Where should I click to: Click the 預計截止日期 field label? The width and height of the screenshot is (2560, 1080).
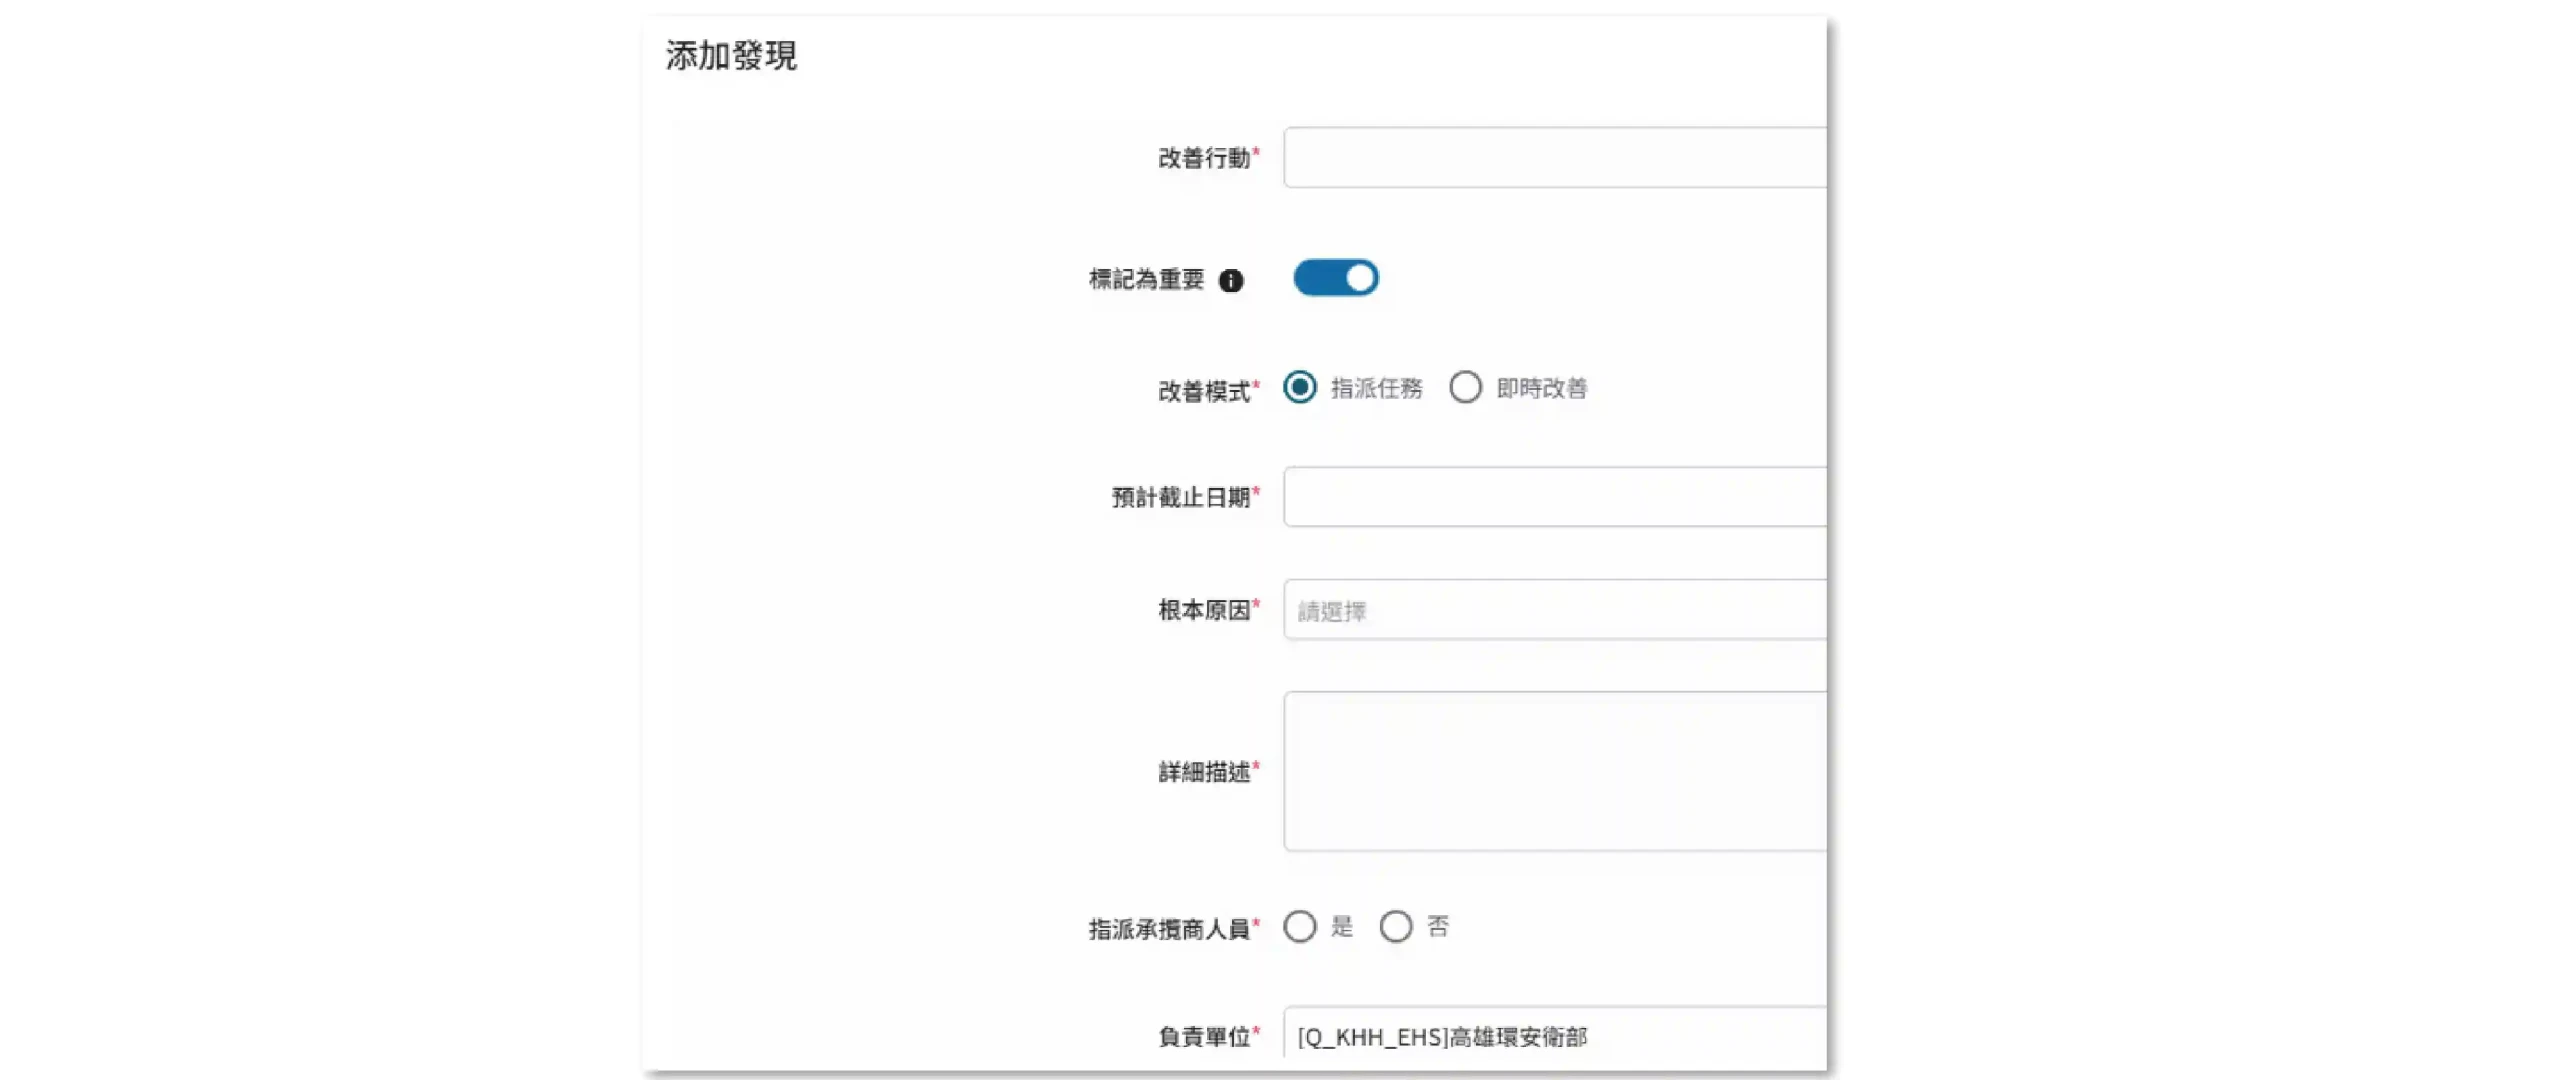coord(1181,498)
